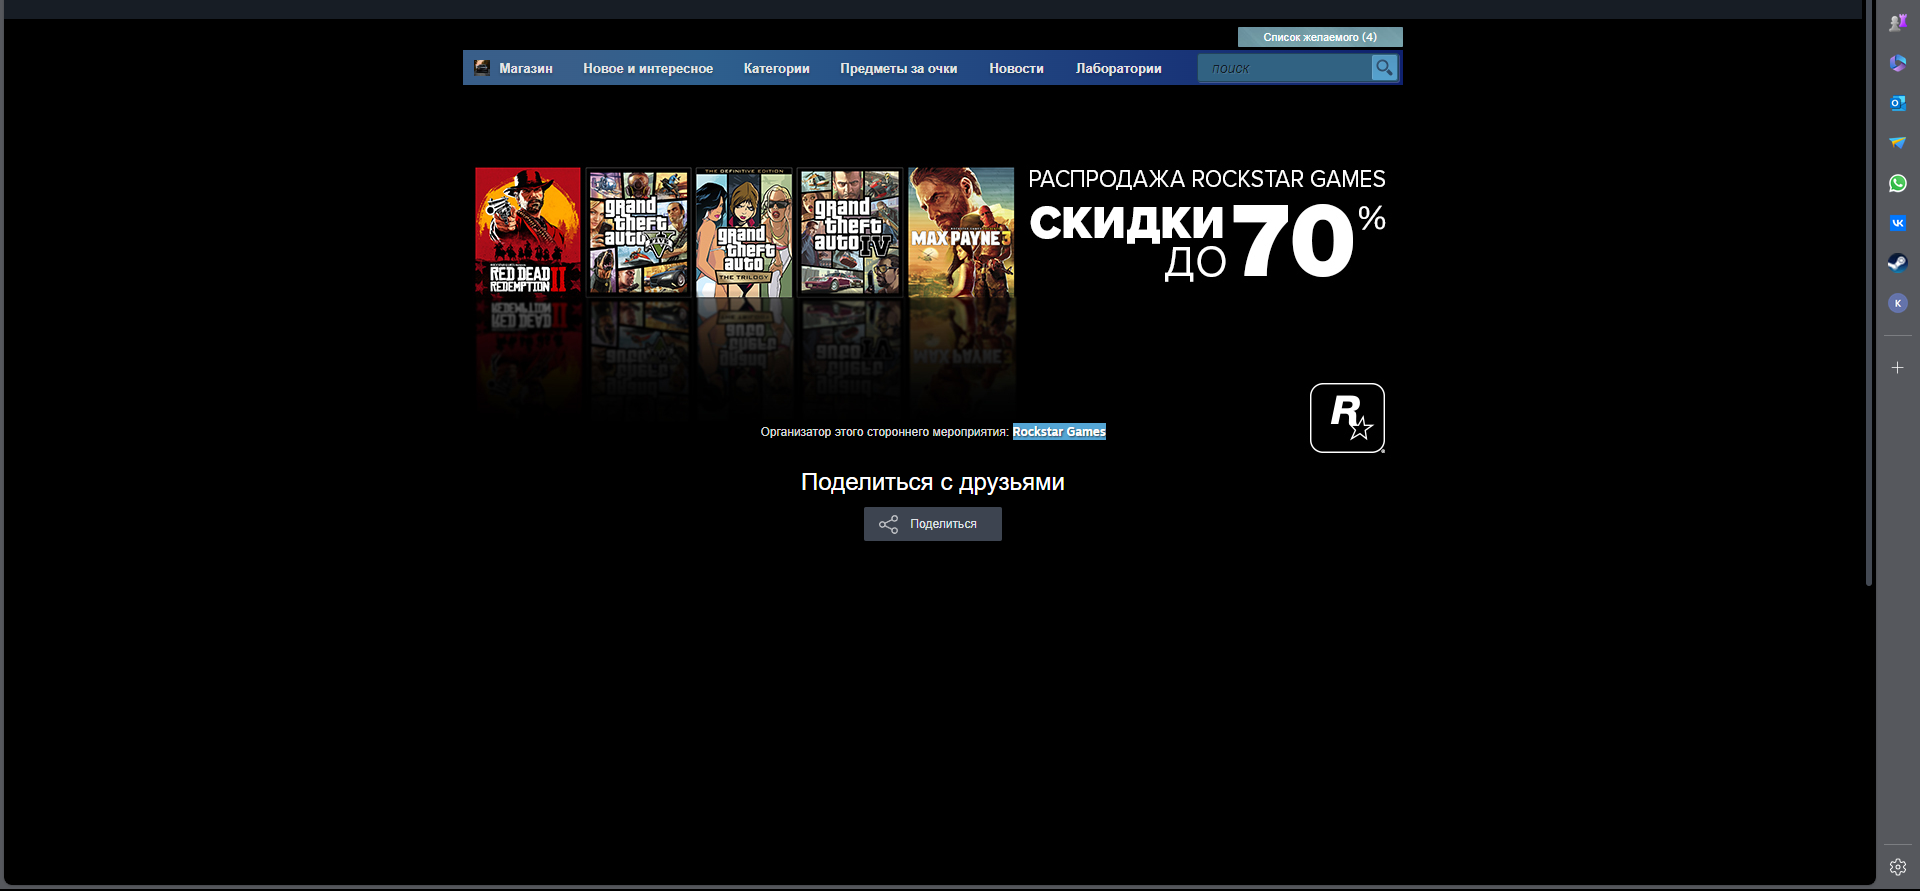Click the Grand Theft Auto IV cover
Screen dimensions: 1920x891
pyautogui.click(x=850, y=232)
